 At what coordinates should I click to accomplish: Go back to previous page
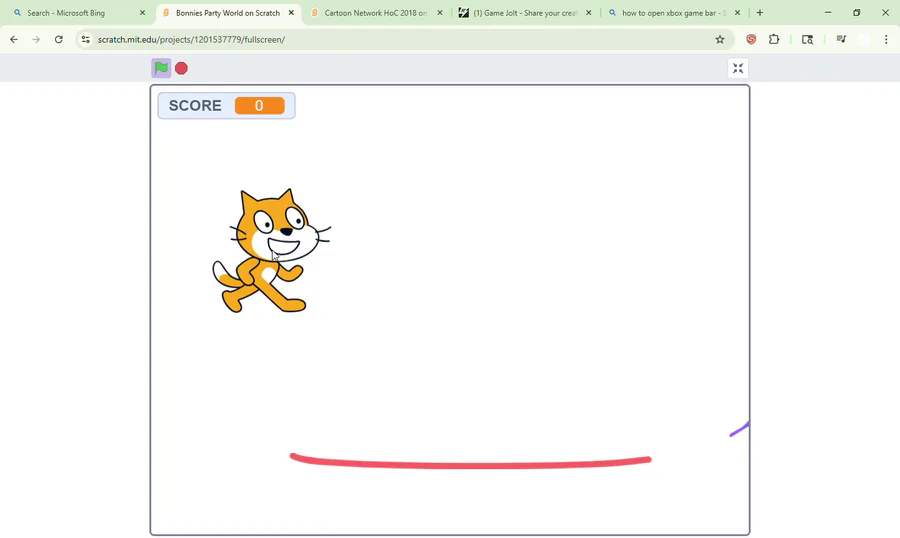(x=14, y=40)
